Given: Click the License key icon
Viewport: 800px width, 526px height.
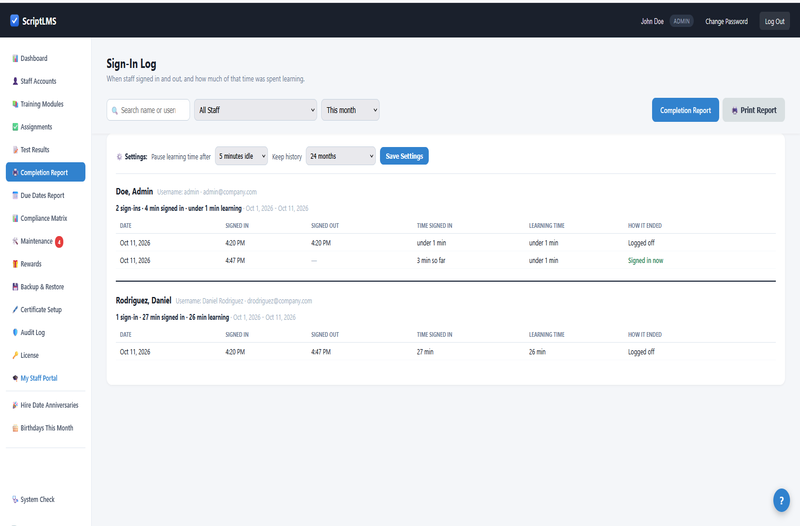Looking at the screenshot, I should (15, 356).
